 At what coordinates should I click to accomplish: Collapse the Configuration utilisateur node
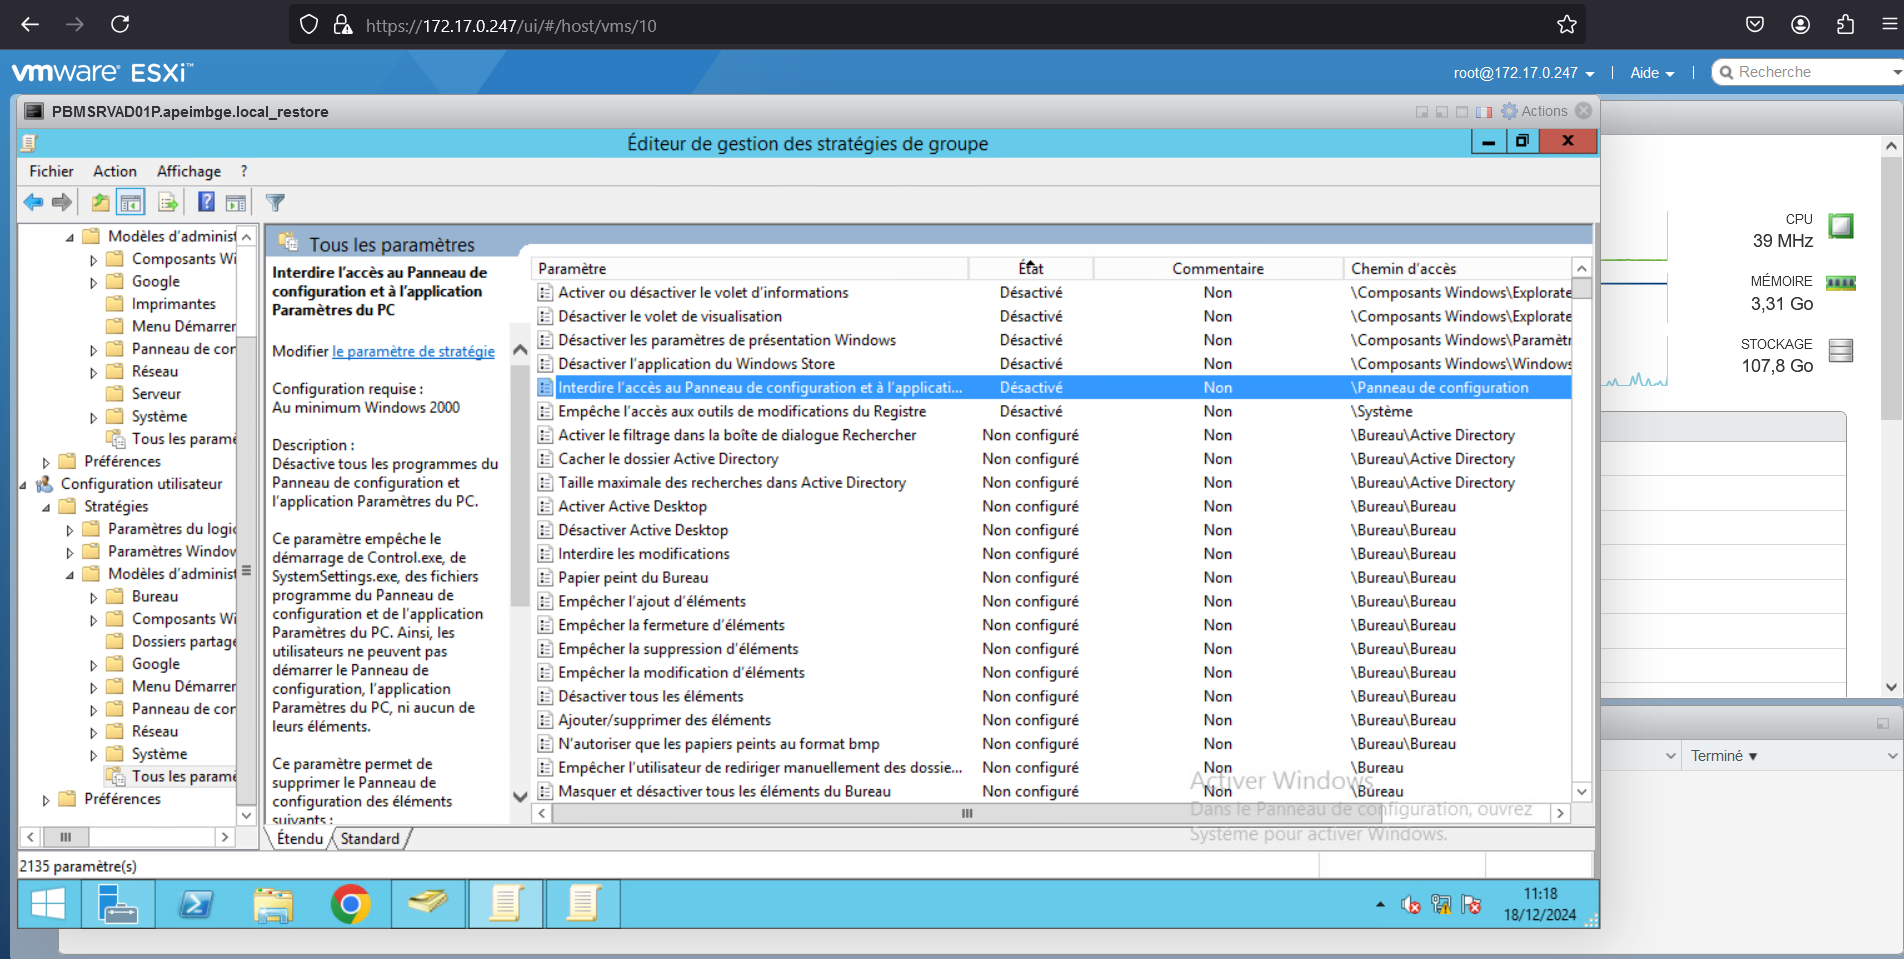[23, 485]
